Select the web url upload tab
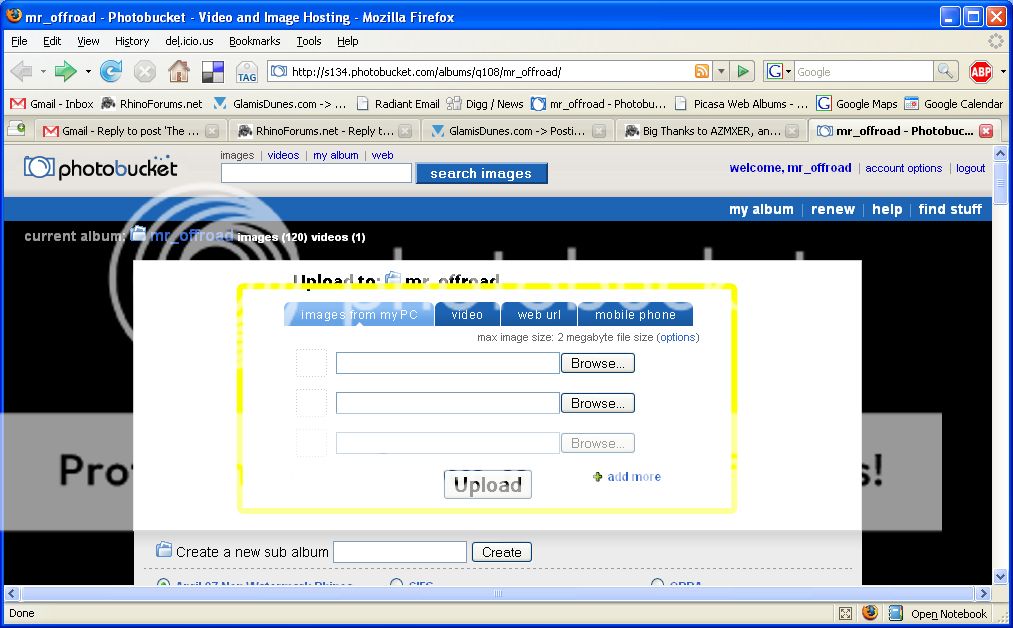 click(539, 315)
